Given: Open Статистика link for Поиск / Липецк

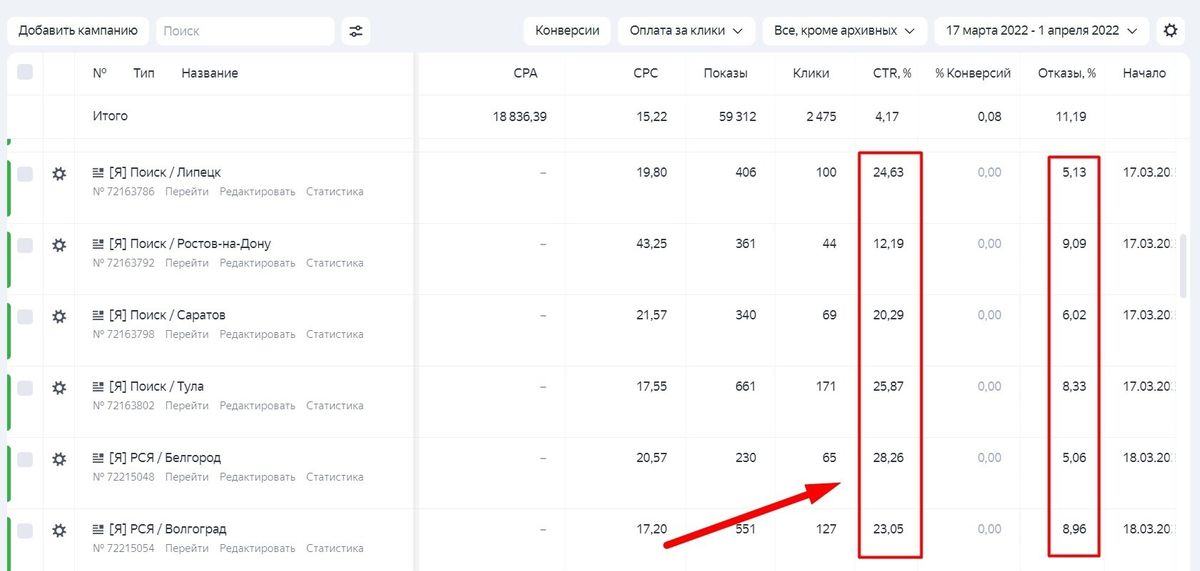Looking at the screenshot, I should [x=335, y=192].
